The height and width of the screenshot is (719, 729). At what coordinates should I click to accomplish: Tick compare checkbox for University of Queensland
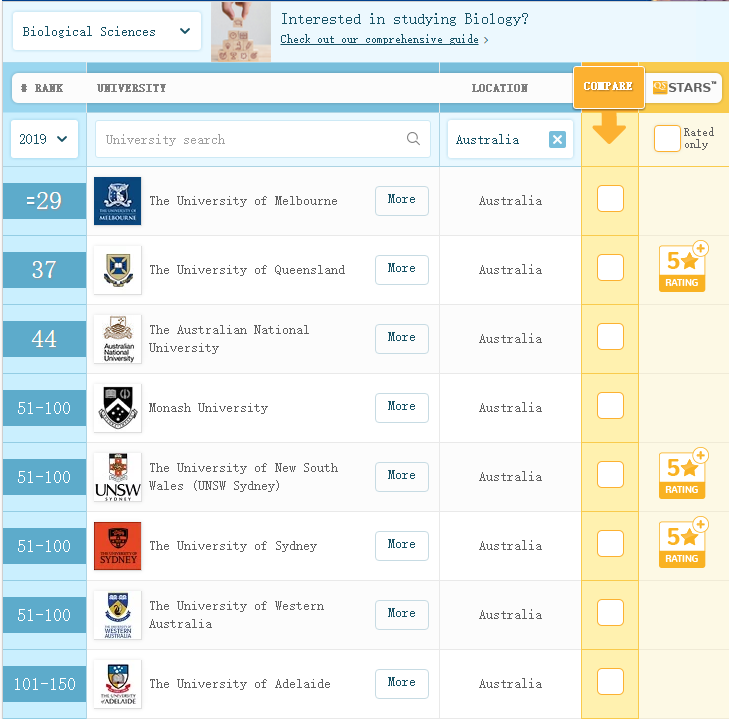point(610,267)
